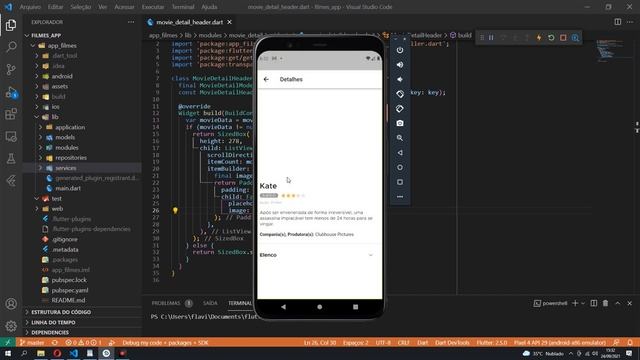The width and height of the screenshot is (640, 360).
Task: Open the Terminal menu
Action: click(x=182, y=7)
